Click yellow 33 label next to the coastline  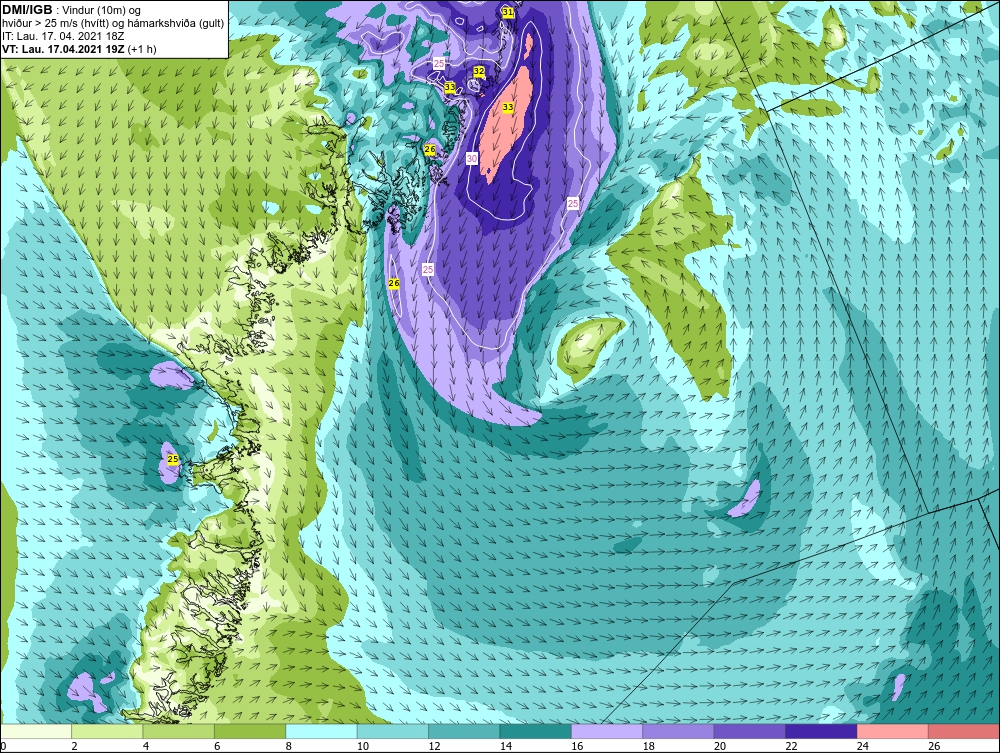click(450, 86)
